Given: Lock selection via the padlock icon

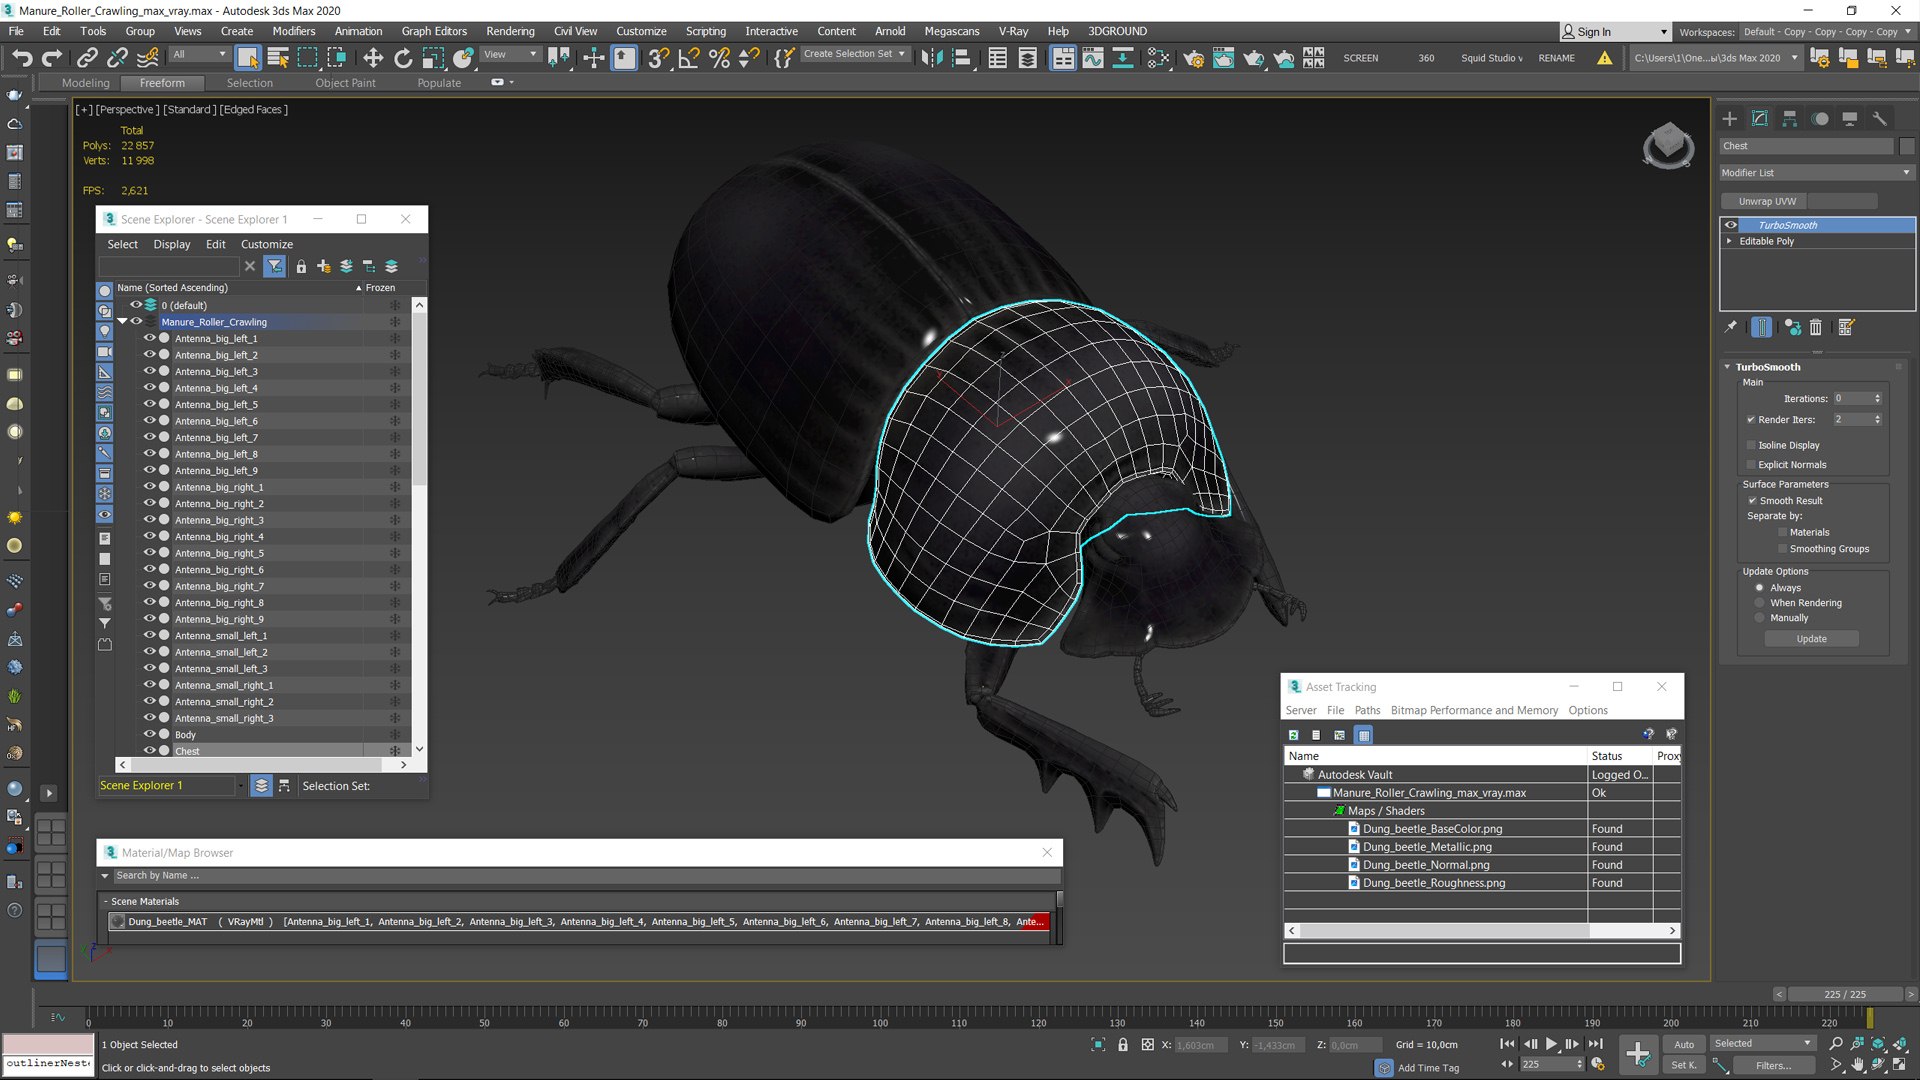Looking at the screenshot, I should [1123, 1045].
